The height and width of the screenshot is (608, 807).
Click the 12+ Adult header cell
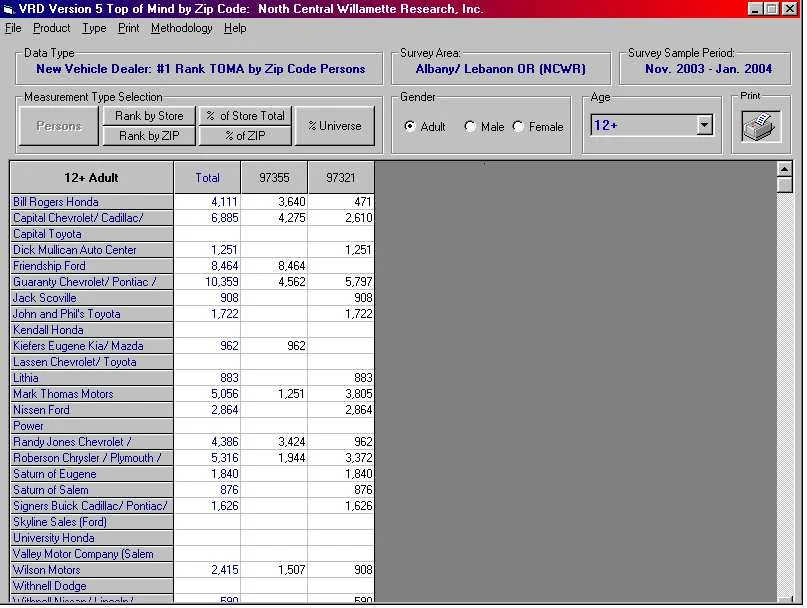click(92, 178)
